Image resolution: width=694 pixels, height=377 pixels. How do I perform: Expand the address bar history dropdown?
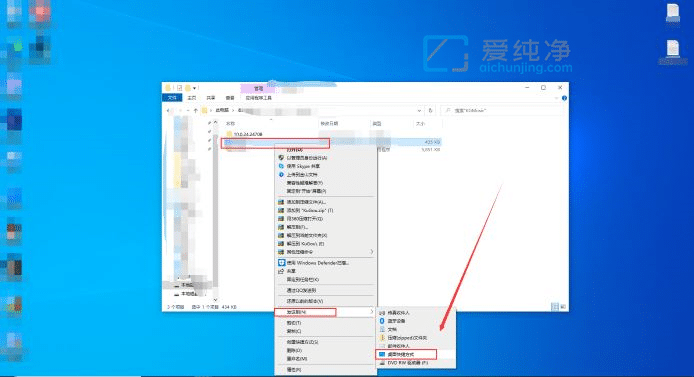419,110
